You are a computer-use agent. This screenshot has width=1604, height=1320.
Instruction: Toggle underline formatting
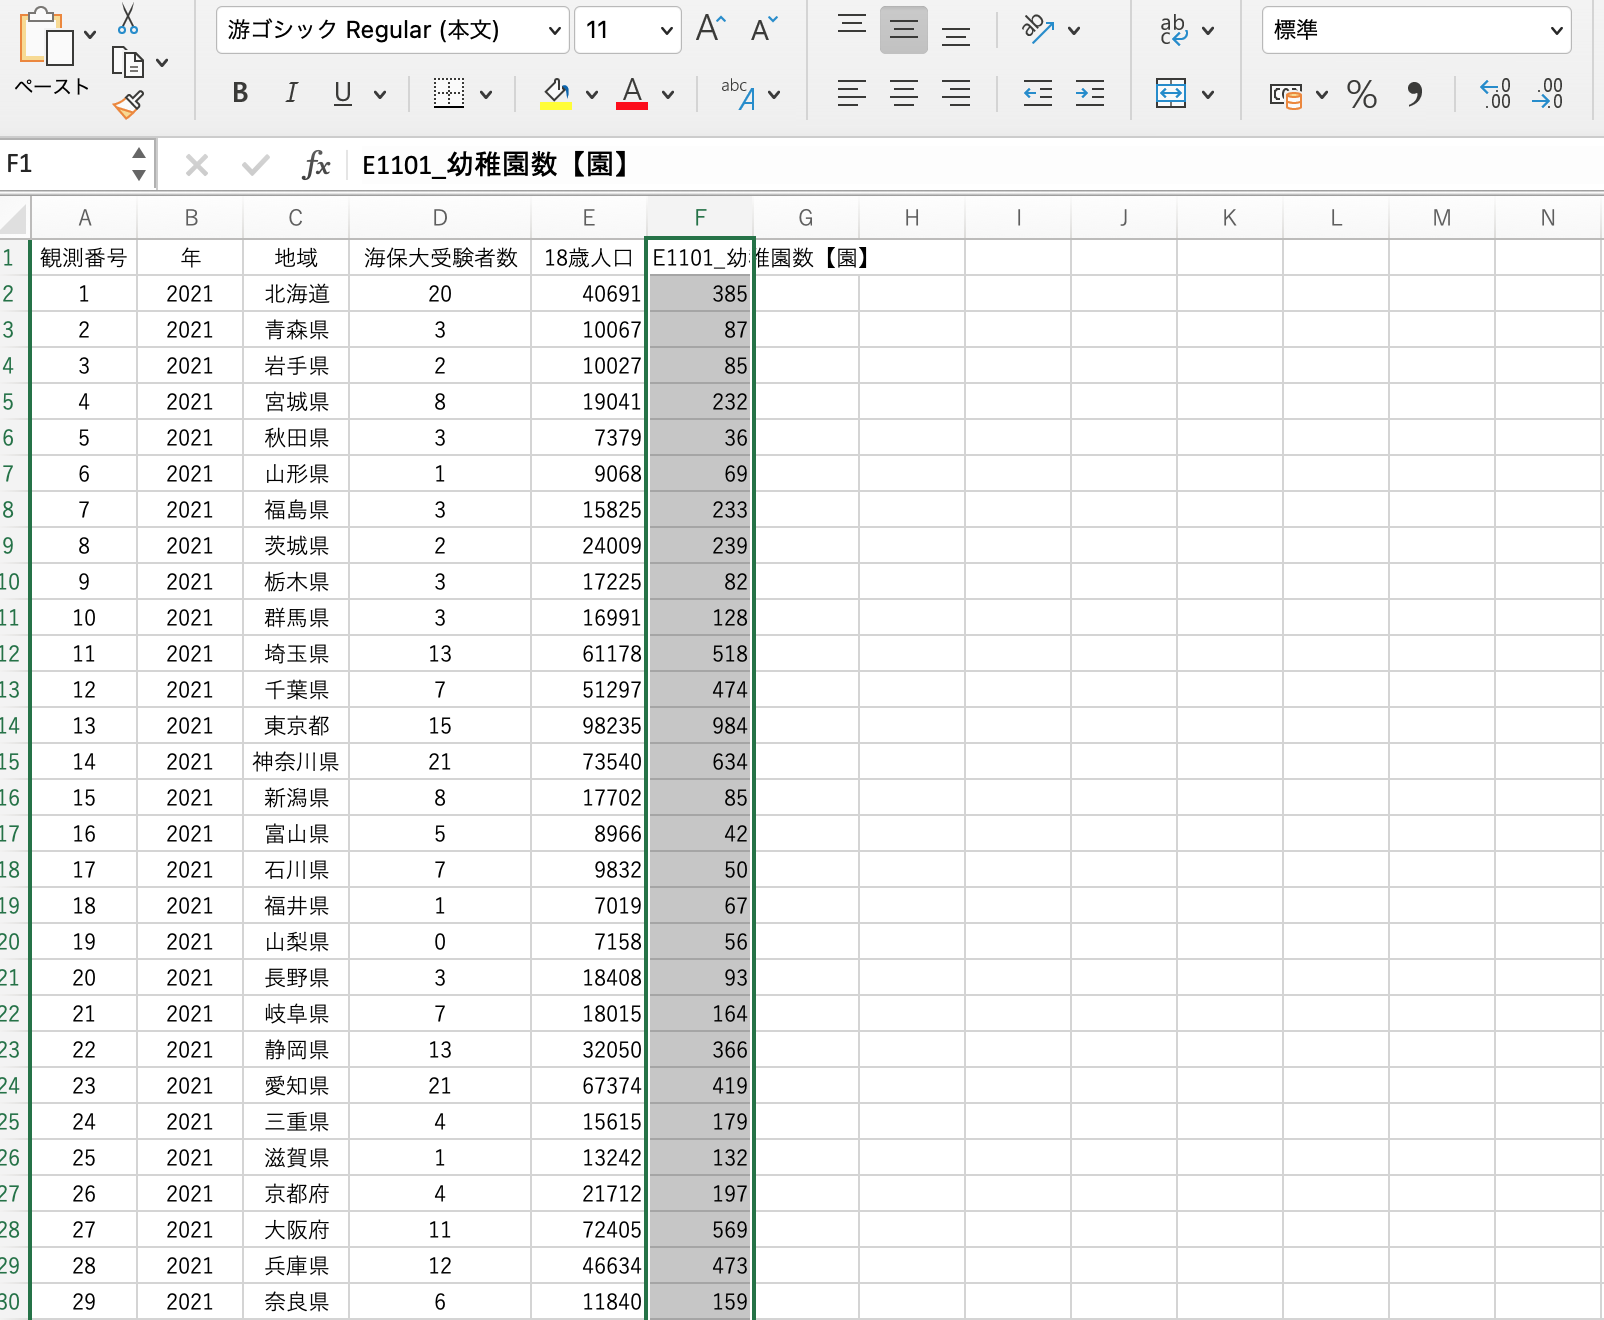(343, 94)
